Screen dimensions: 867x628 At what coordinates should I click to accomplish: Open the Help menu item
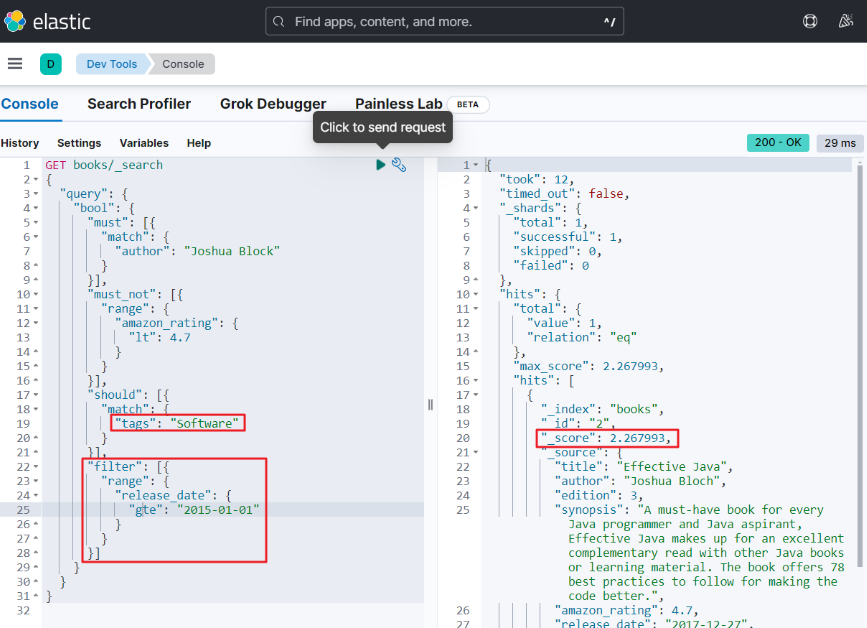(x=199, y=143)
